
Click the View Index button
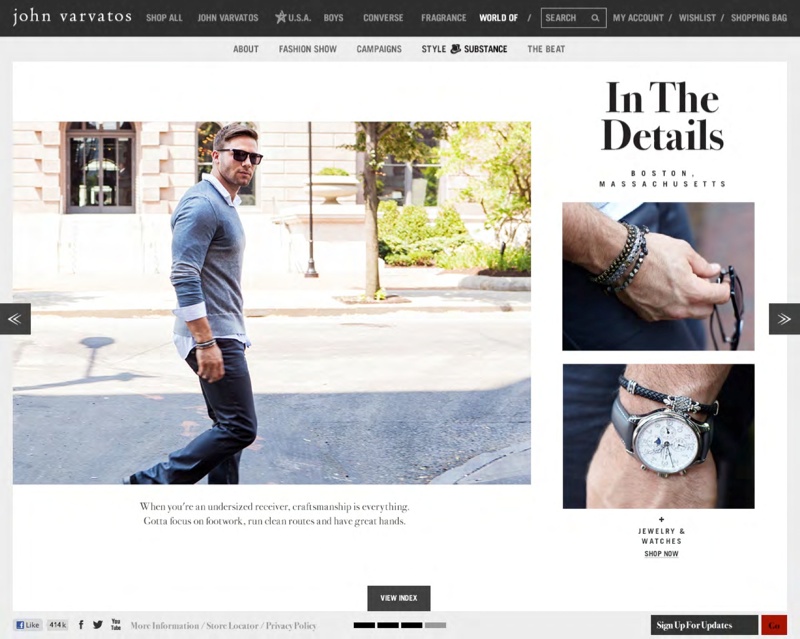pos(399,598)
